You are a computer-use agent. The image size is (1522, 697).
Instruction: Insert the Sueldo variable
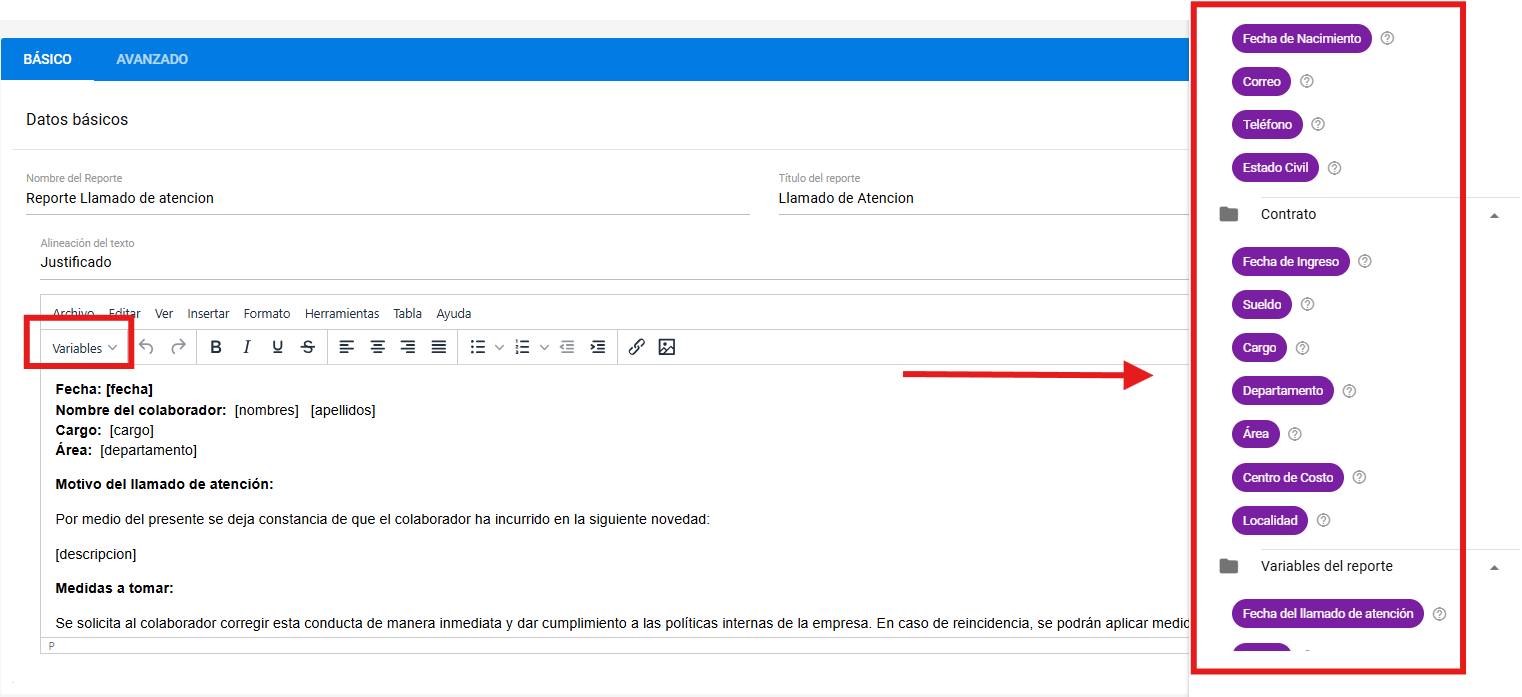tap(1261, 305)
